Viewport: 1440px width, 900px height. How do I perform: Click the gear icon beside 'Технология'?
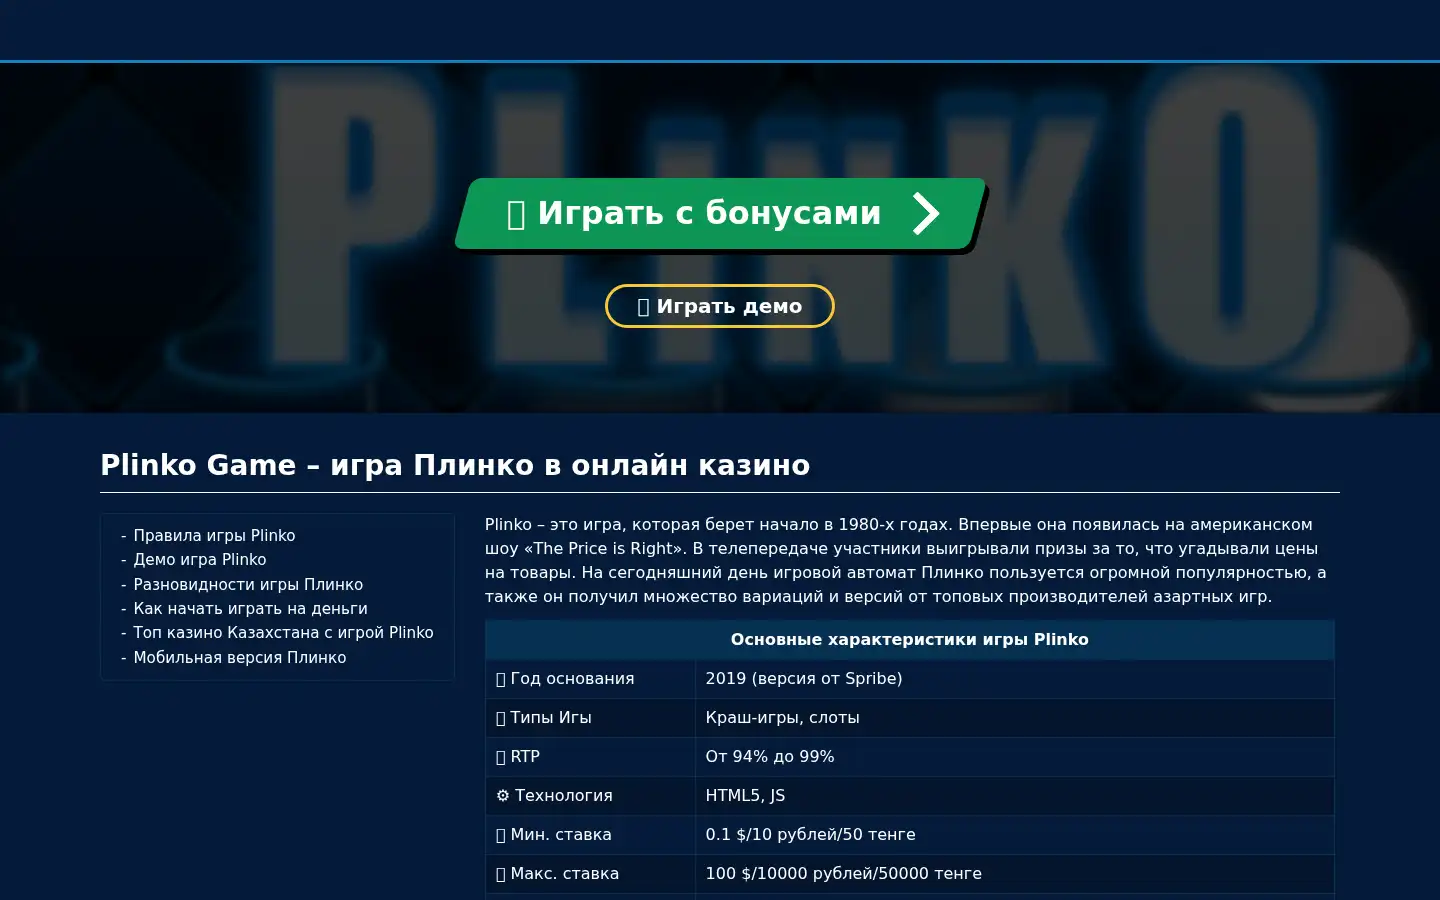point(503,796)
